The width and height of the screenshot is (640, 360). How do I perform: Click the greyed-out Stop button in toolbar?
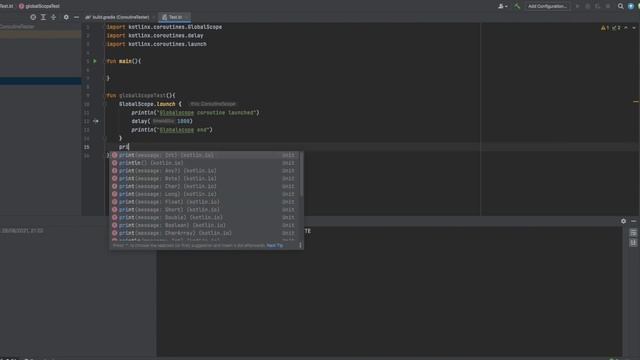click(x=608, y=6)
